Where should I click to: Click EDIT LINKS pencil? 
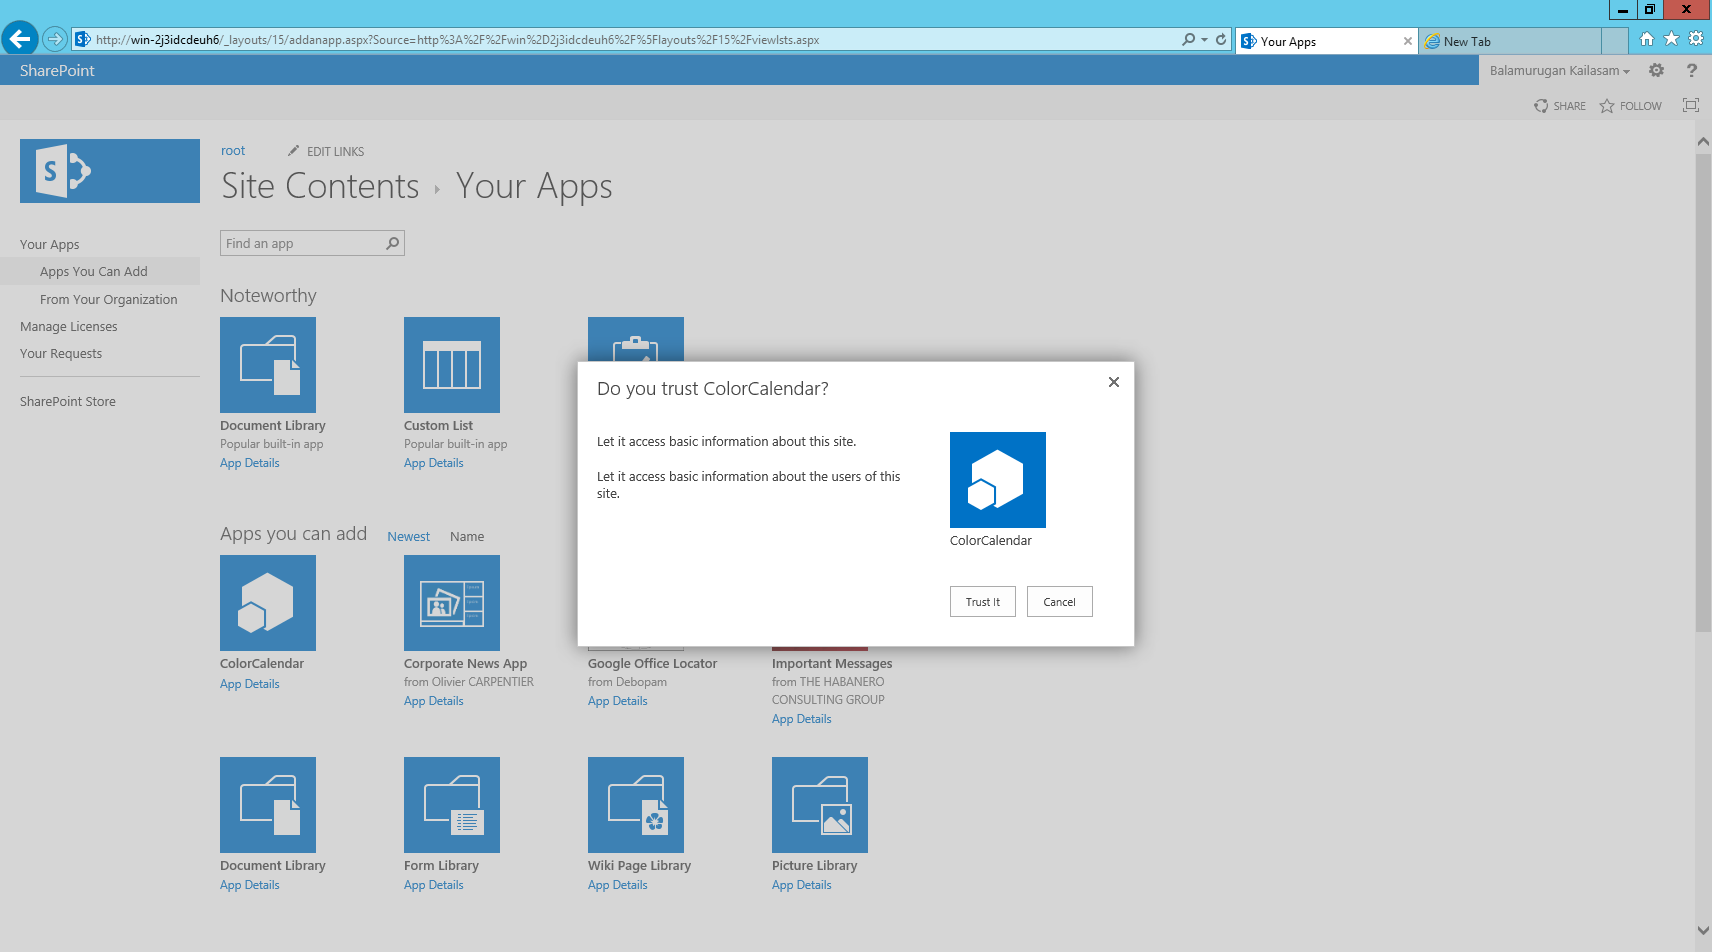326,152
